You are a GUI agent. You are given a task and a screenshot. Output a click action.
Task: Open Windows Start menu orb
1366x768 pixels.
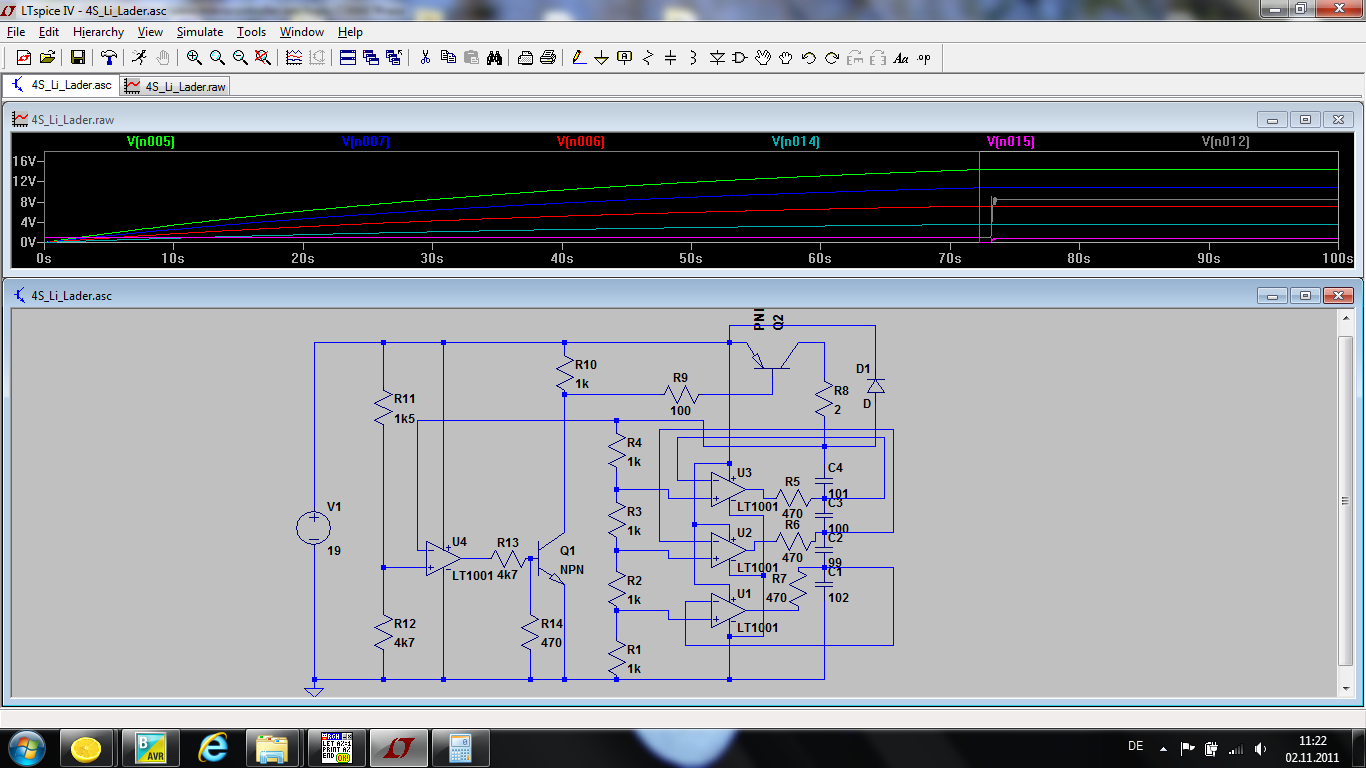point(25,747)
